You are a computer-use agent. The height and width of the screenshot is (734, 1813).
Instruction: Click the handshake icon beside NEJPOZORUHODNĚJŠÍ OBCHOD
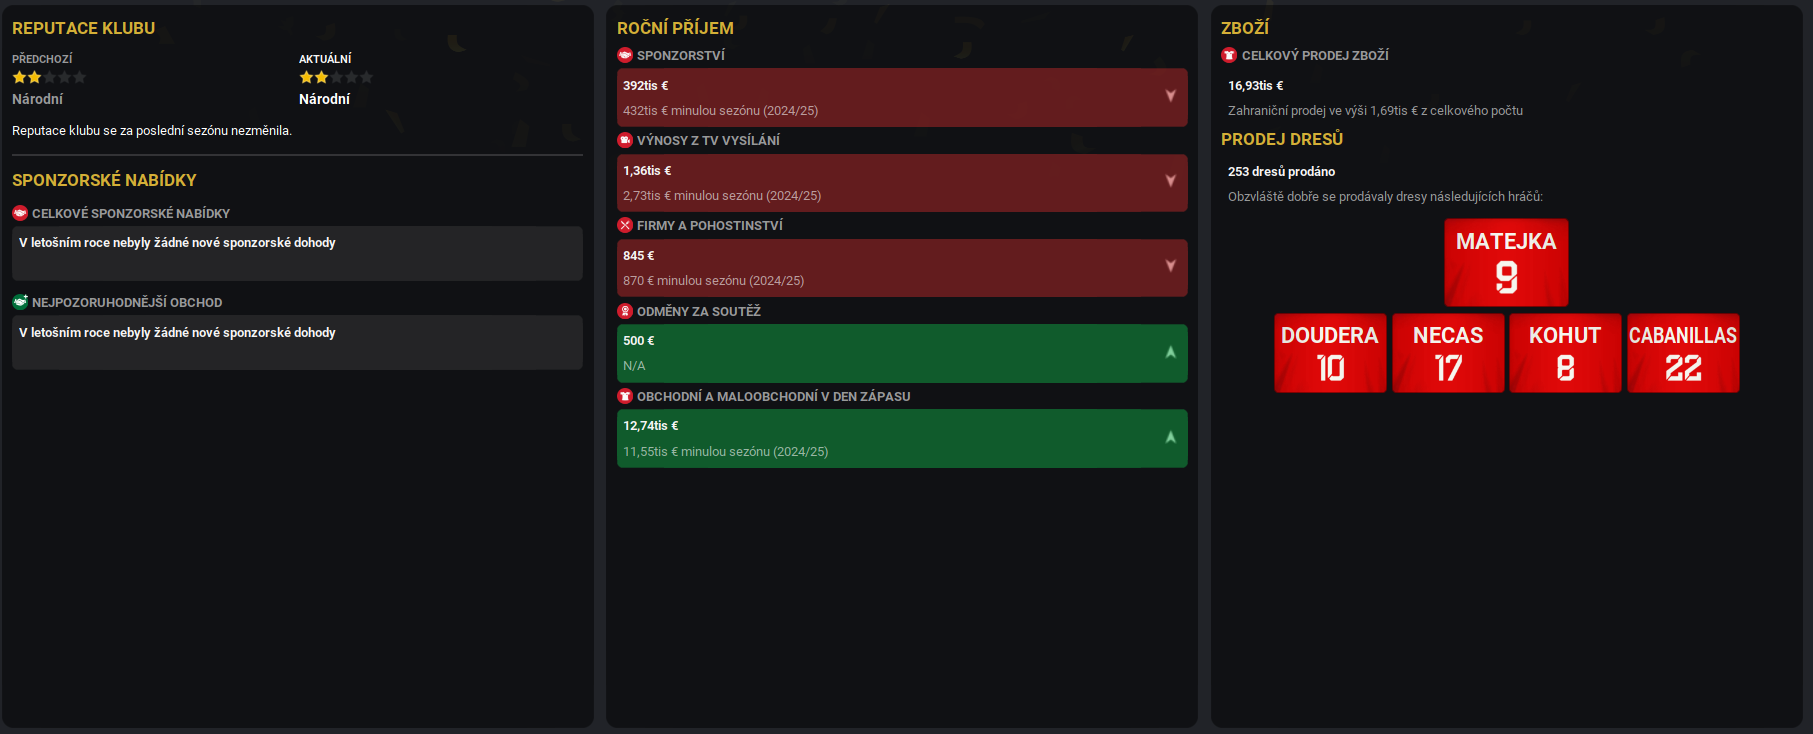[x=20, y=302]
